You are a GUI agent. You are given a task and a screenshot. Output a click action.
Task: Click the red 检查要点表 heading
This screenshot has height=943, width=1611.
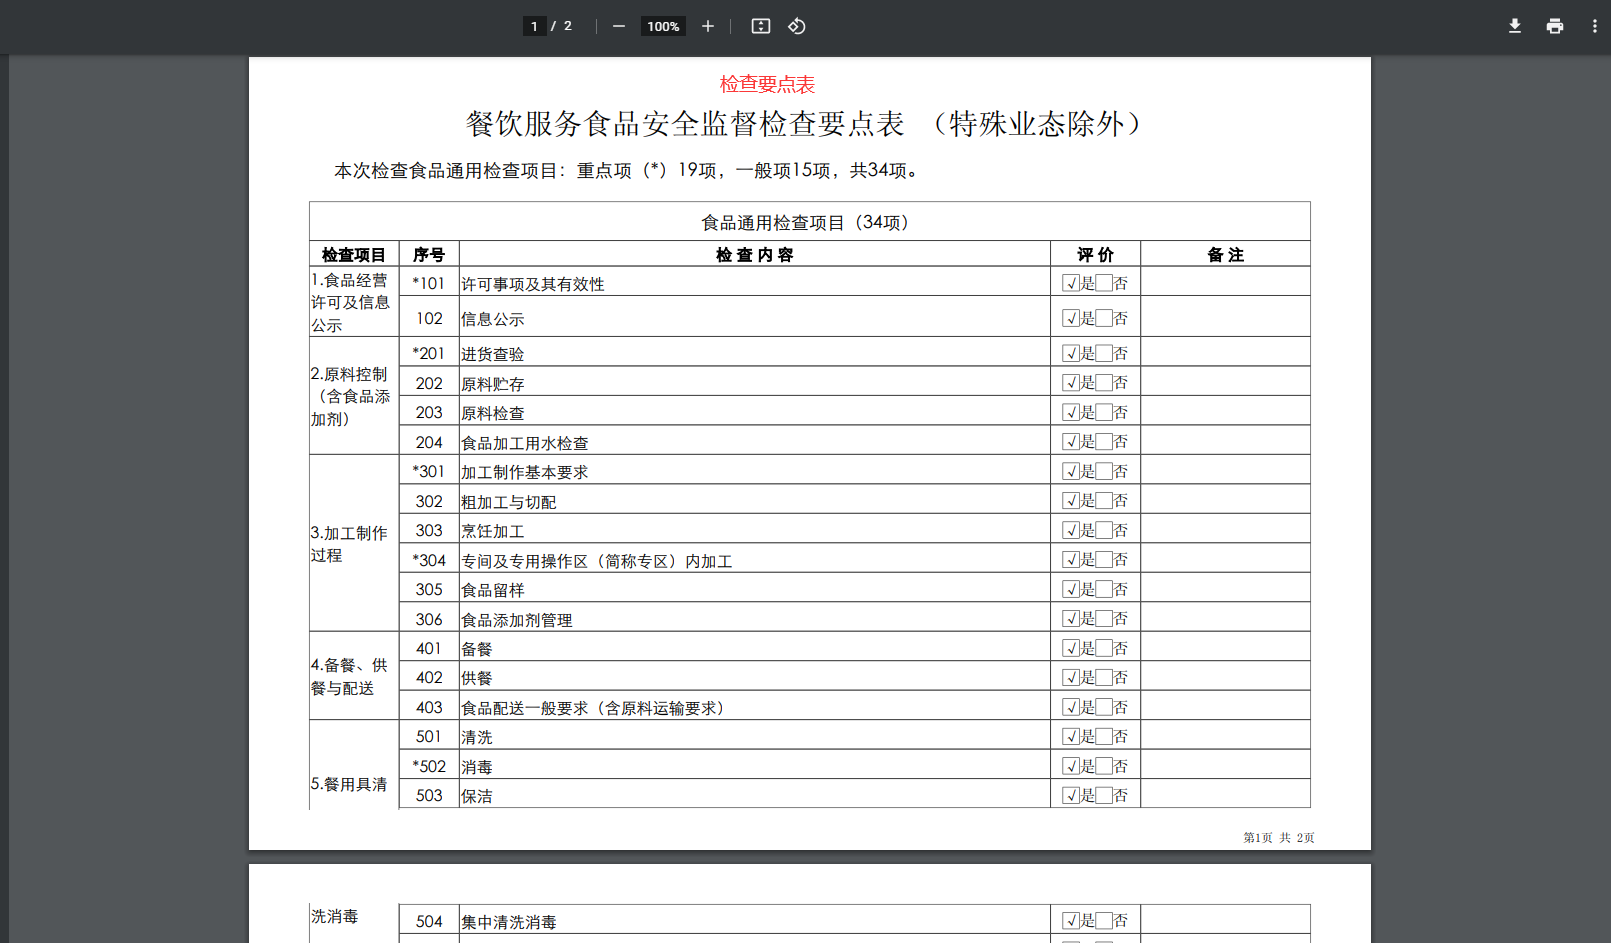coord(767,84)
